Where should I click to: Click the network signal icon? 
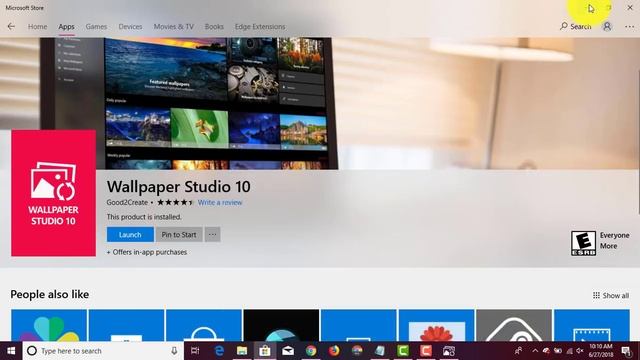pos(569,351)
